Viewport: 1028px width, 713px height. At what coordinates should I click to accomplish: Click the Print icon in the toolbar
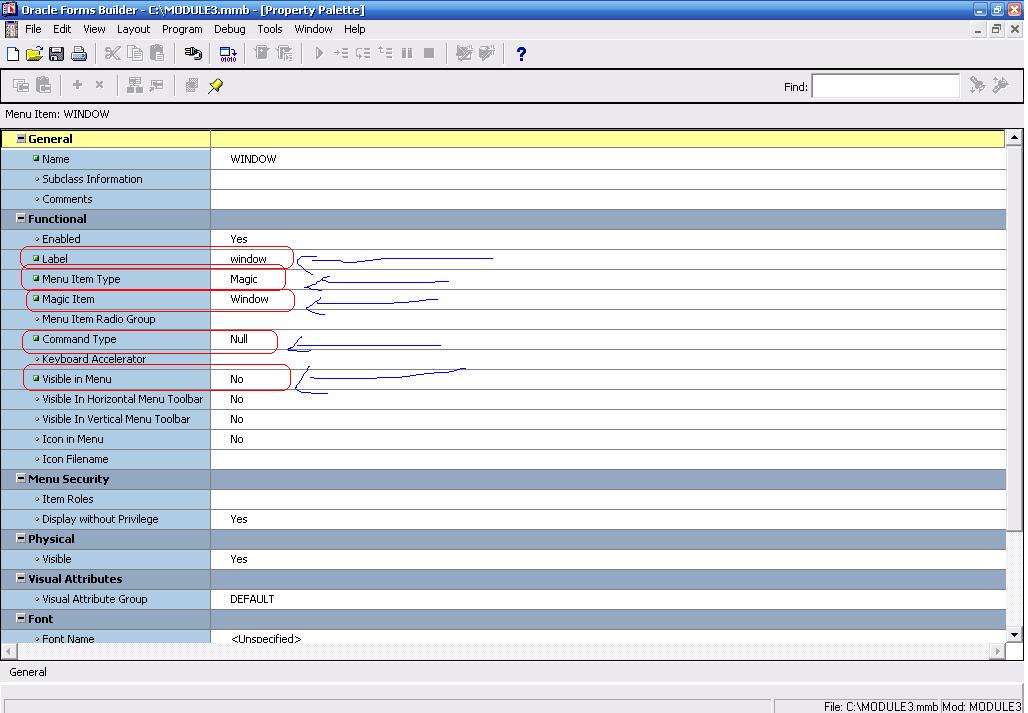(79, 54)
